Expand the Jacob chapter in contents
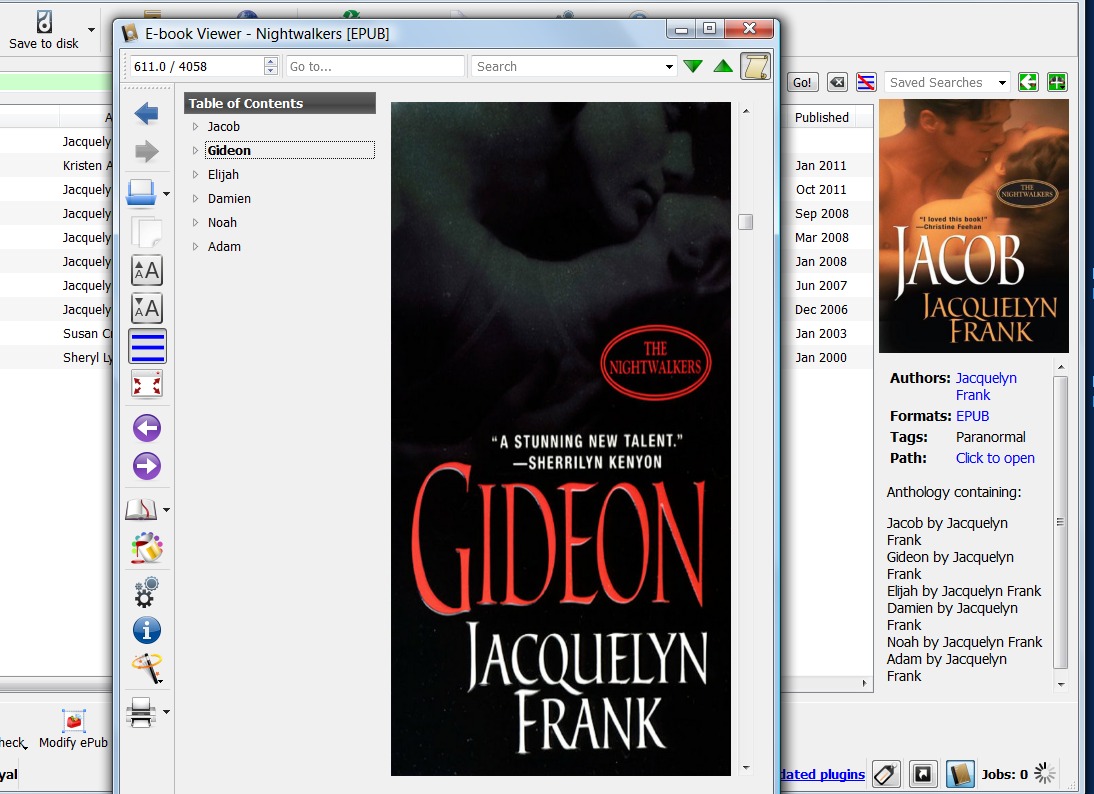Viewport: 1094px width, 794px height. point(195,126)
